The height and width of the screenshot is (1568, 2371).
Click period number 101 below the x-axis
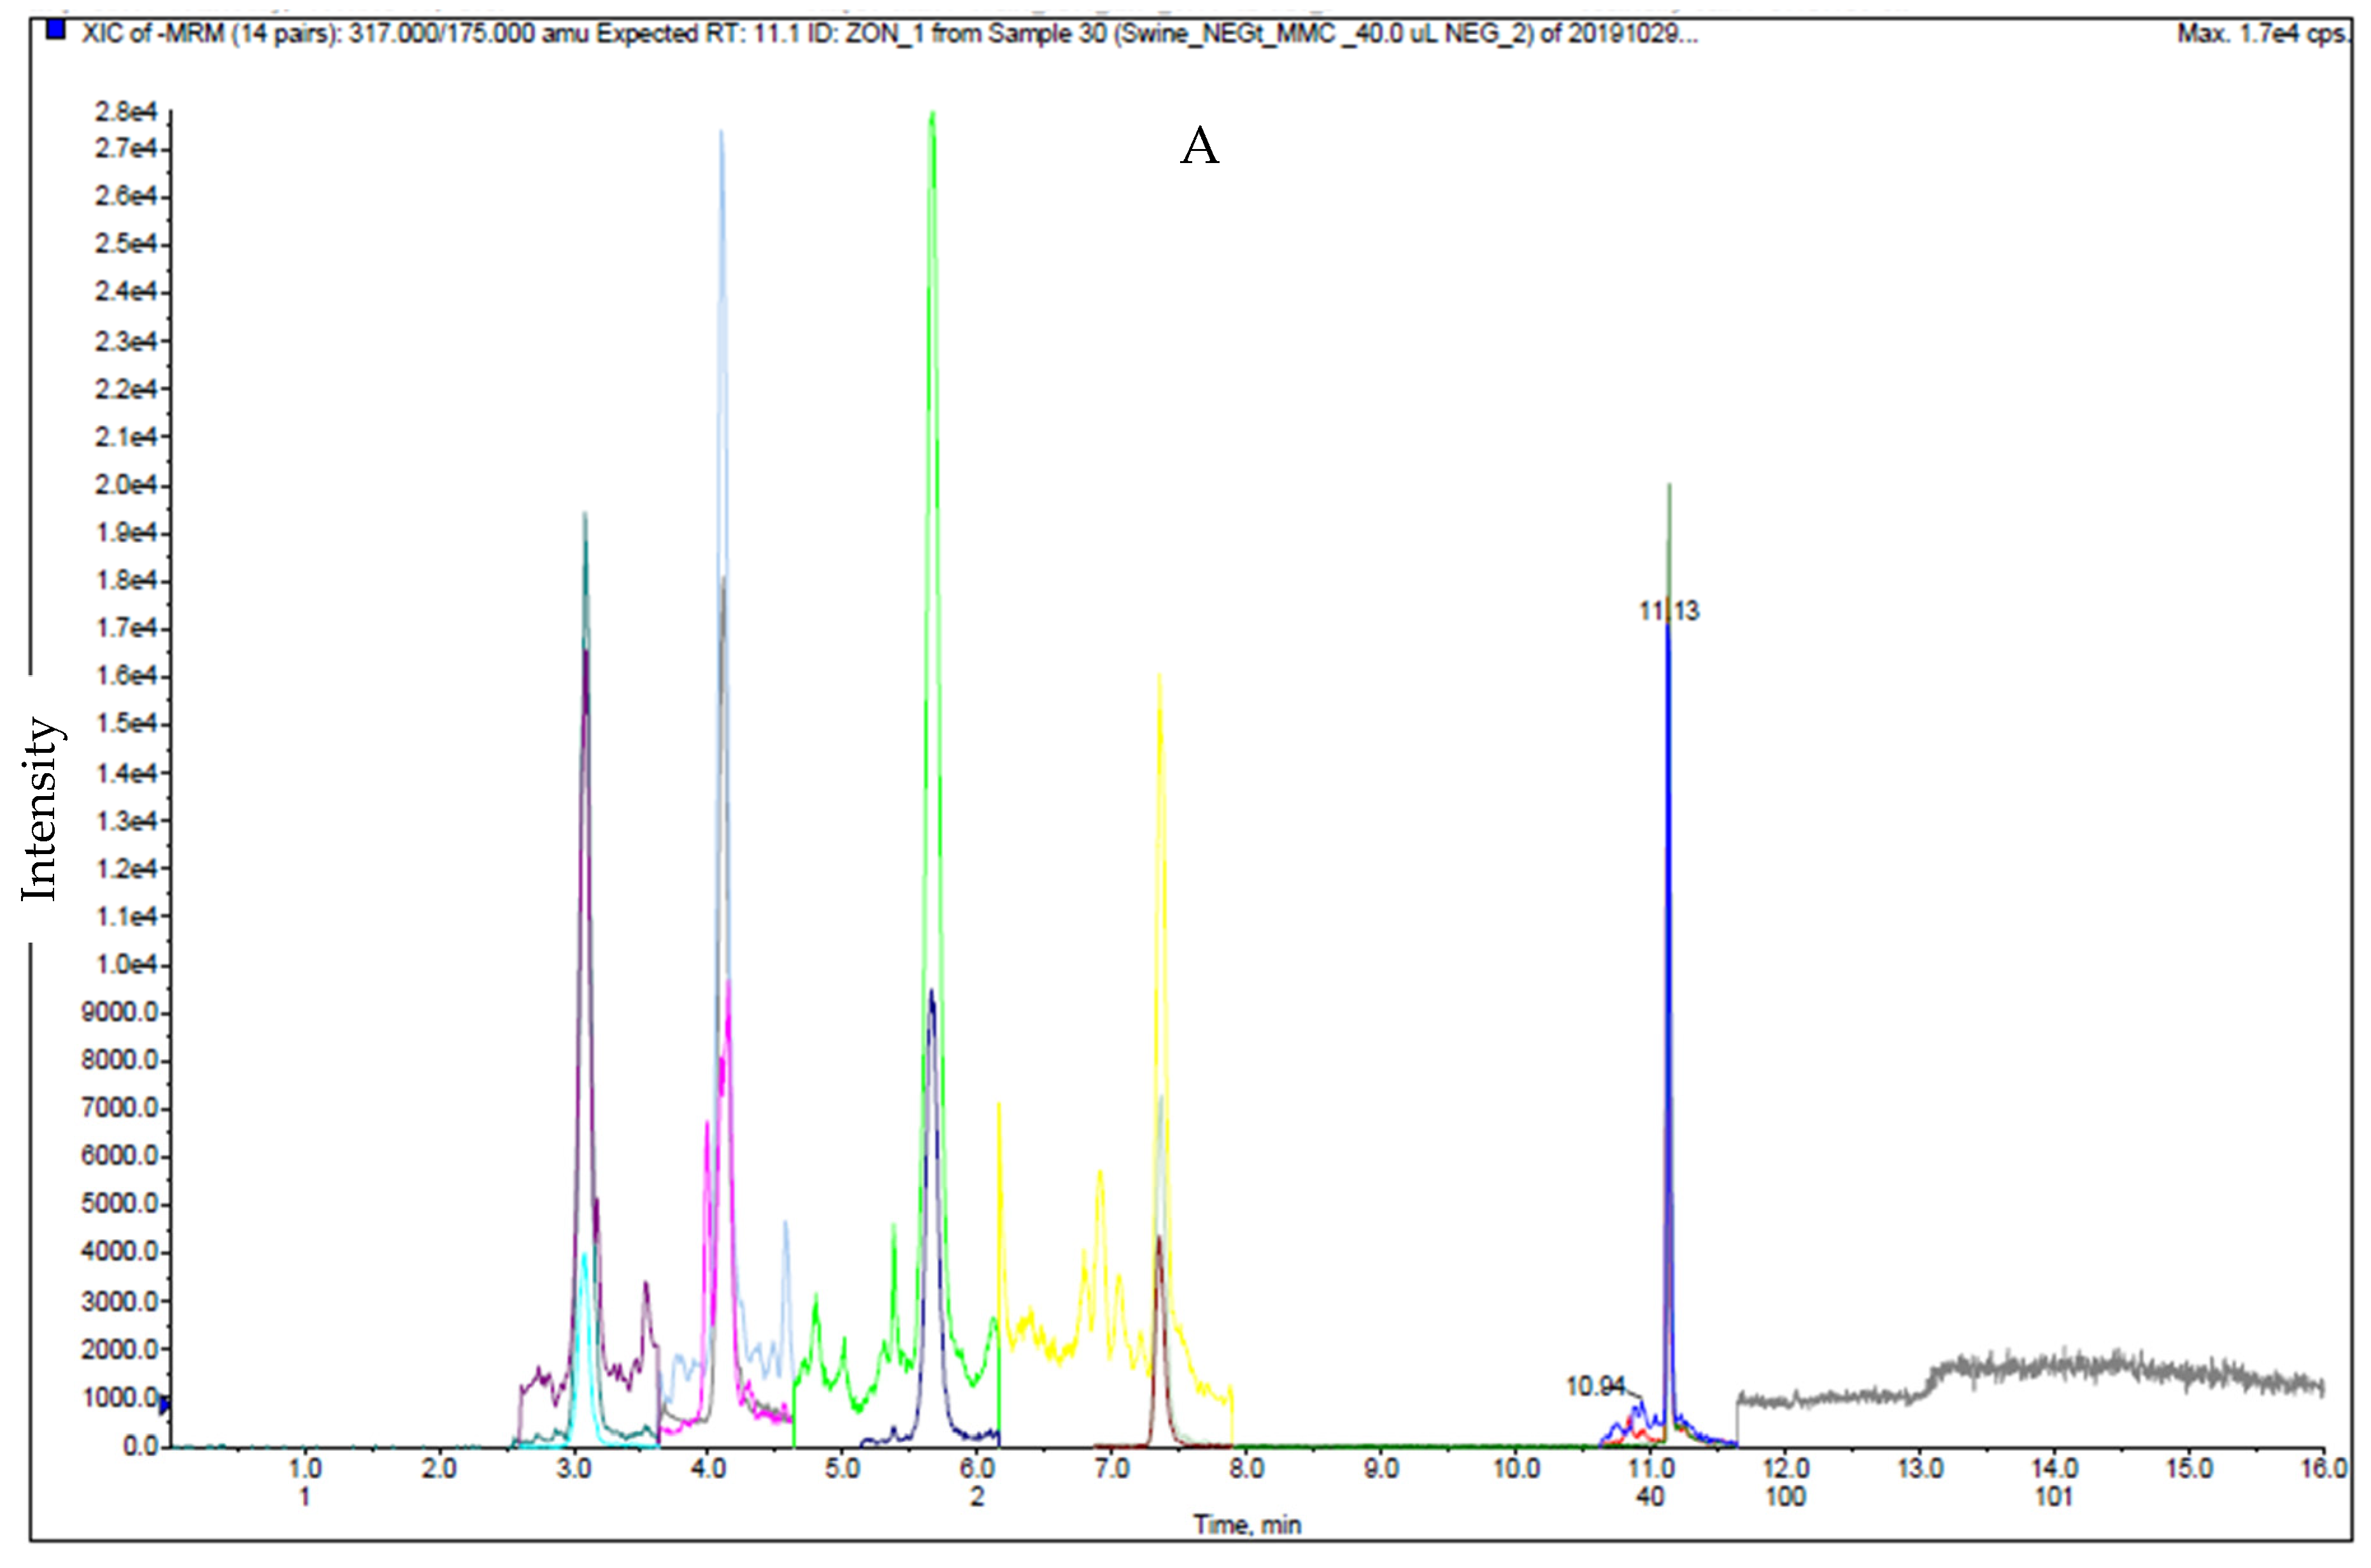pos(2053,1497)
